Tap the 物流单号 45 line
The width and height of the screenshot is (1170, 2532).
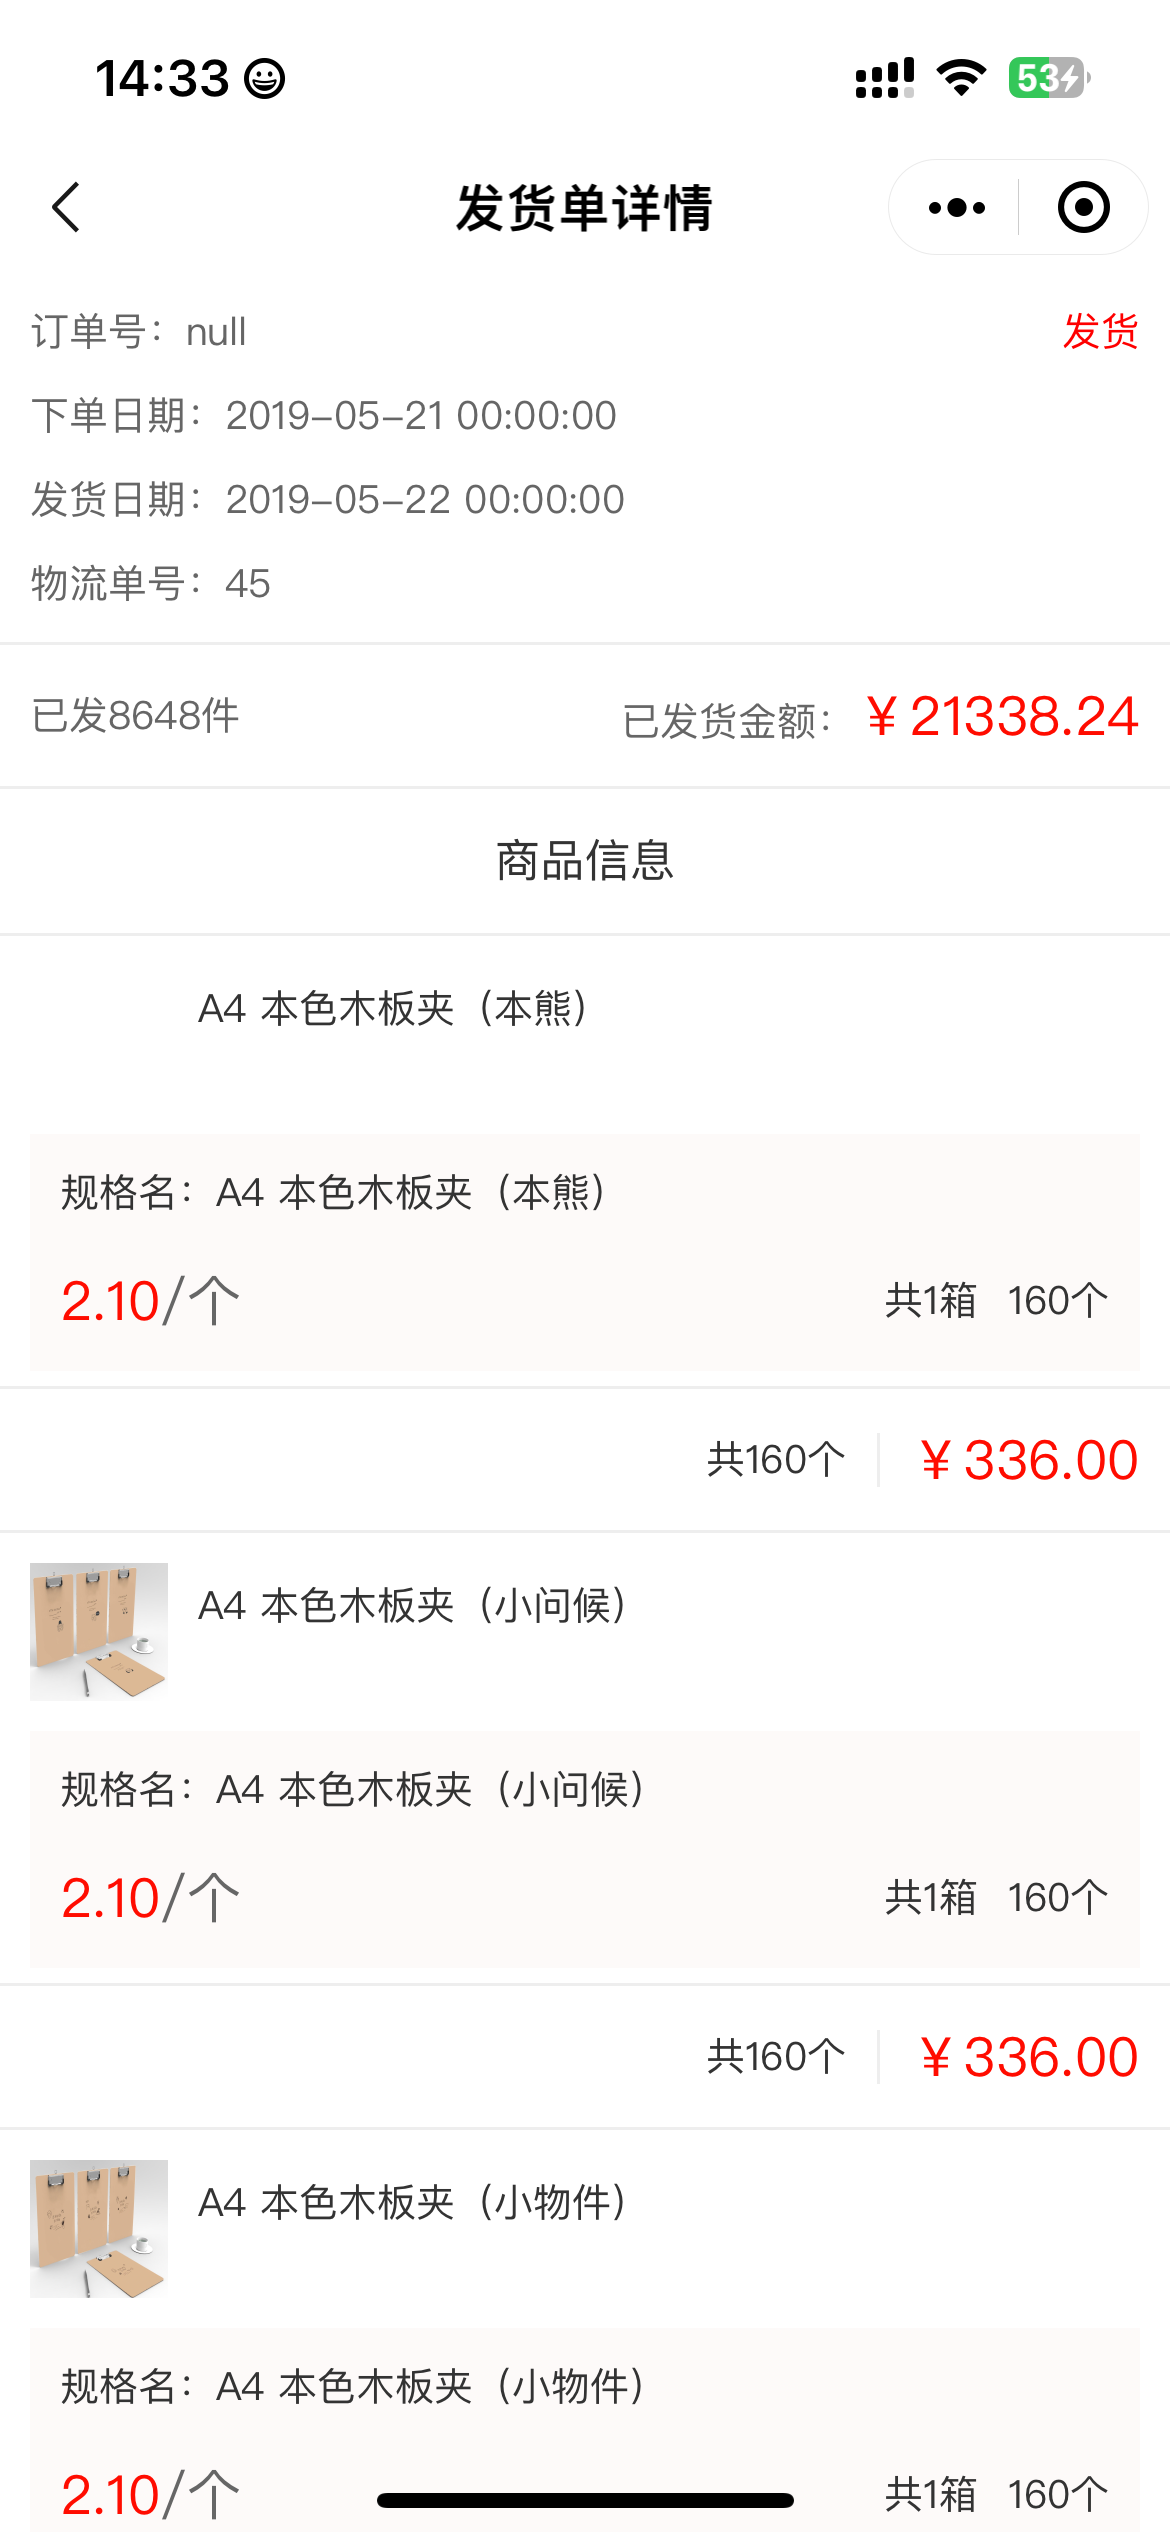point(151,584)
